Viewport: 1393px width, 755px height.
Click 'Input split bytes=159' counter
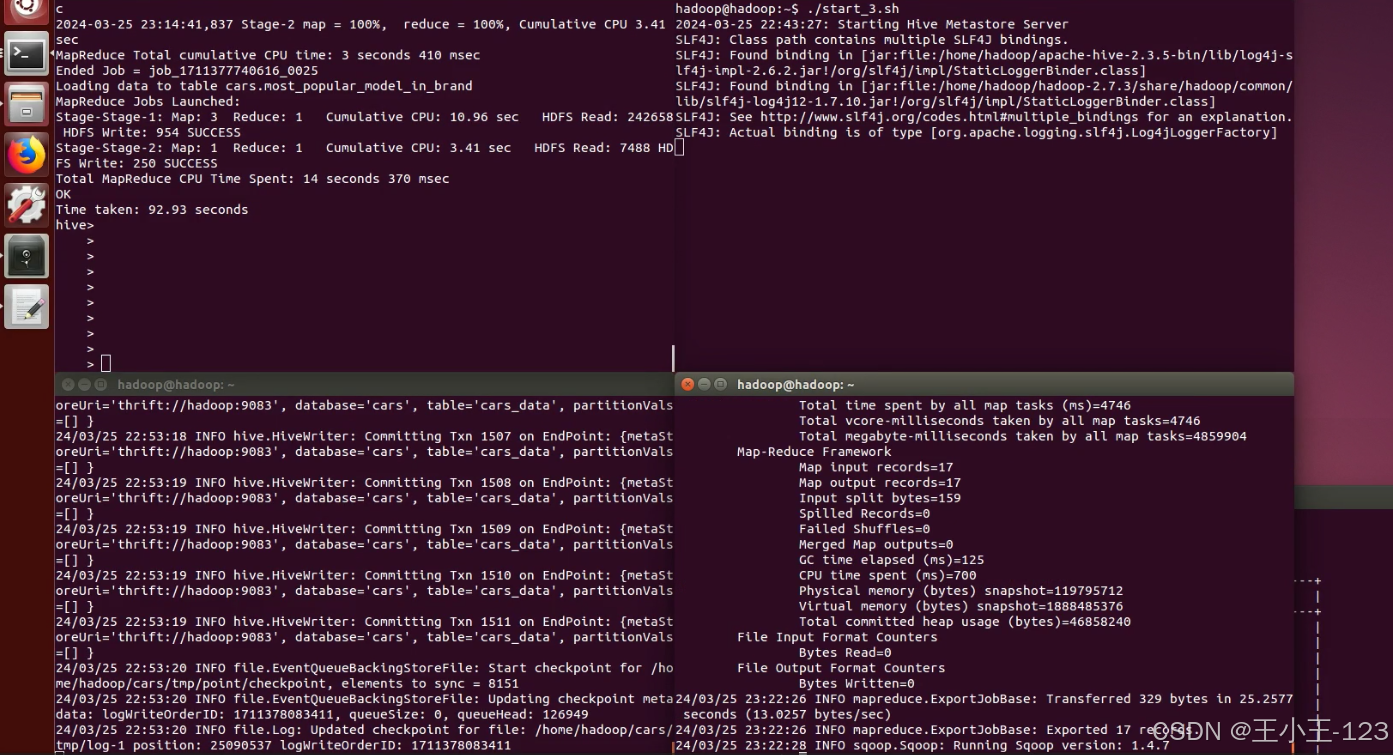(880, 498)
